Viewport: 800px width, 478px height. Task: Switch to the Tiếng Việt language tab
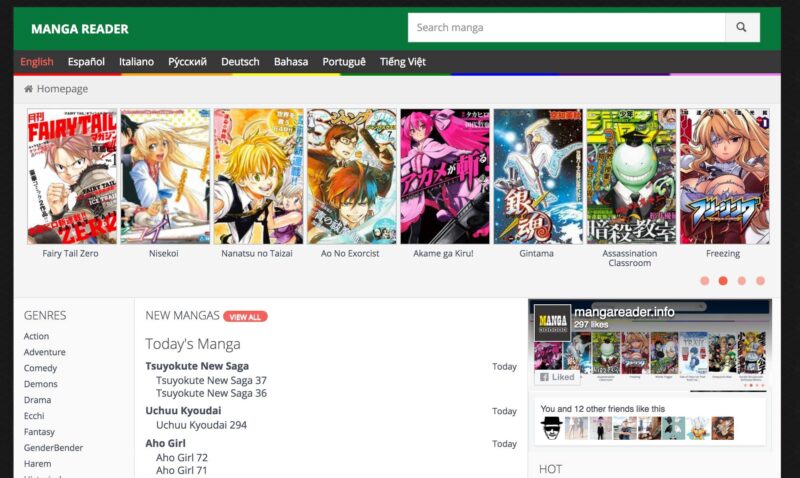pyautogui.click(x=403, y=62)
